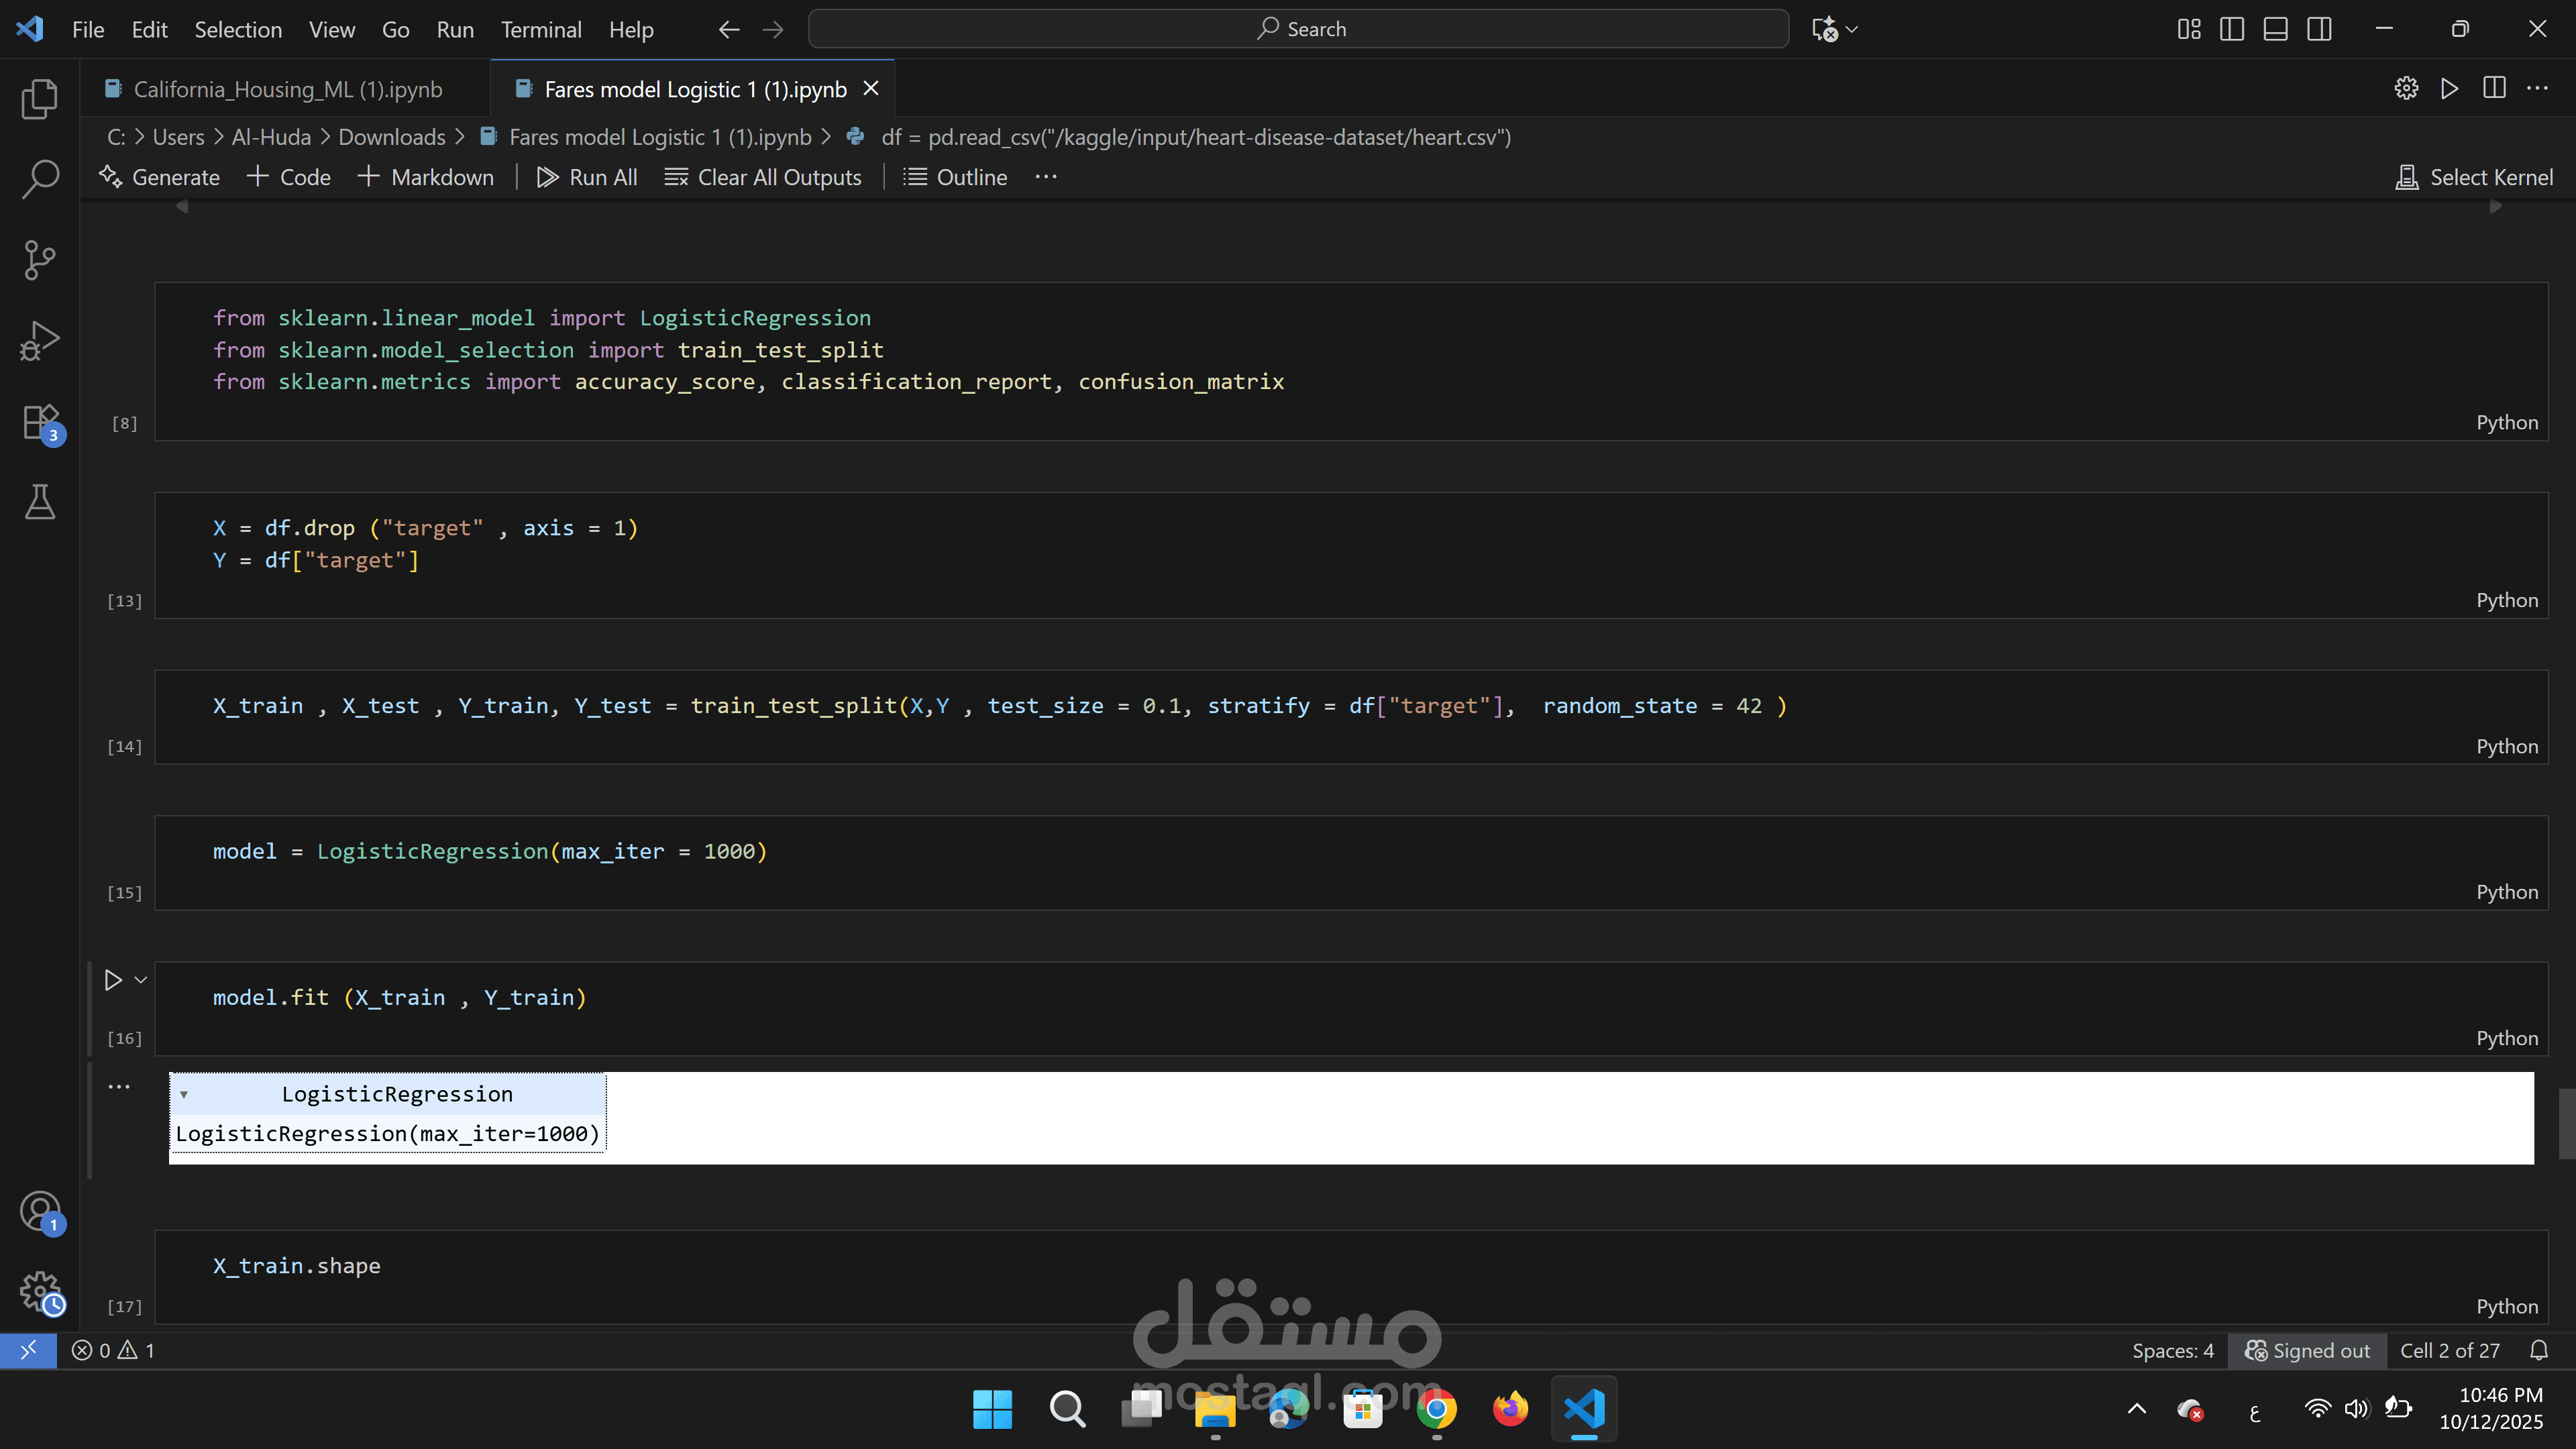Add a new Markdown cell
Image resolution: width=2576 pixels, height=1449 pixels.
coord(426,177)
